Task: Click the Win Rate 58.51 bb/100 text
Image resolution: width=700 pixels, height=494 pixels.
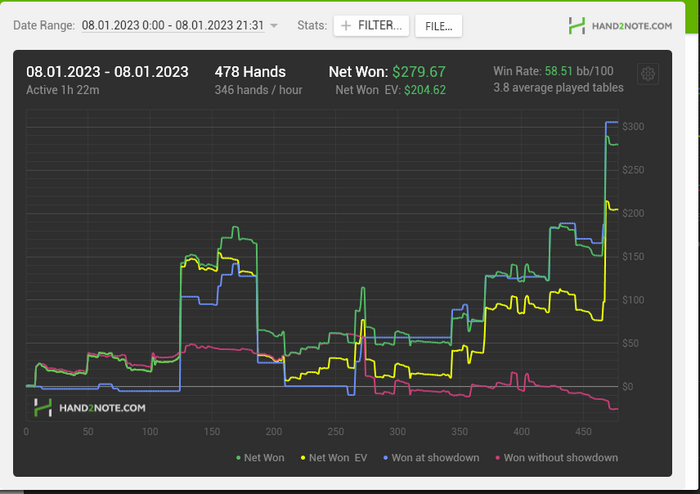Action: point(553,71)
